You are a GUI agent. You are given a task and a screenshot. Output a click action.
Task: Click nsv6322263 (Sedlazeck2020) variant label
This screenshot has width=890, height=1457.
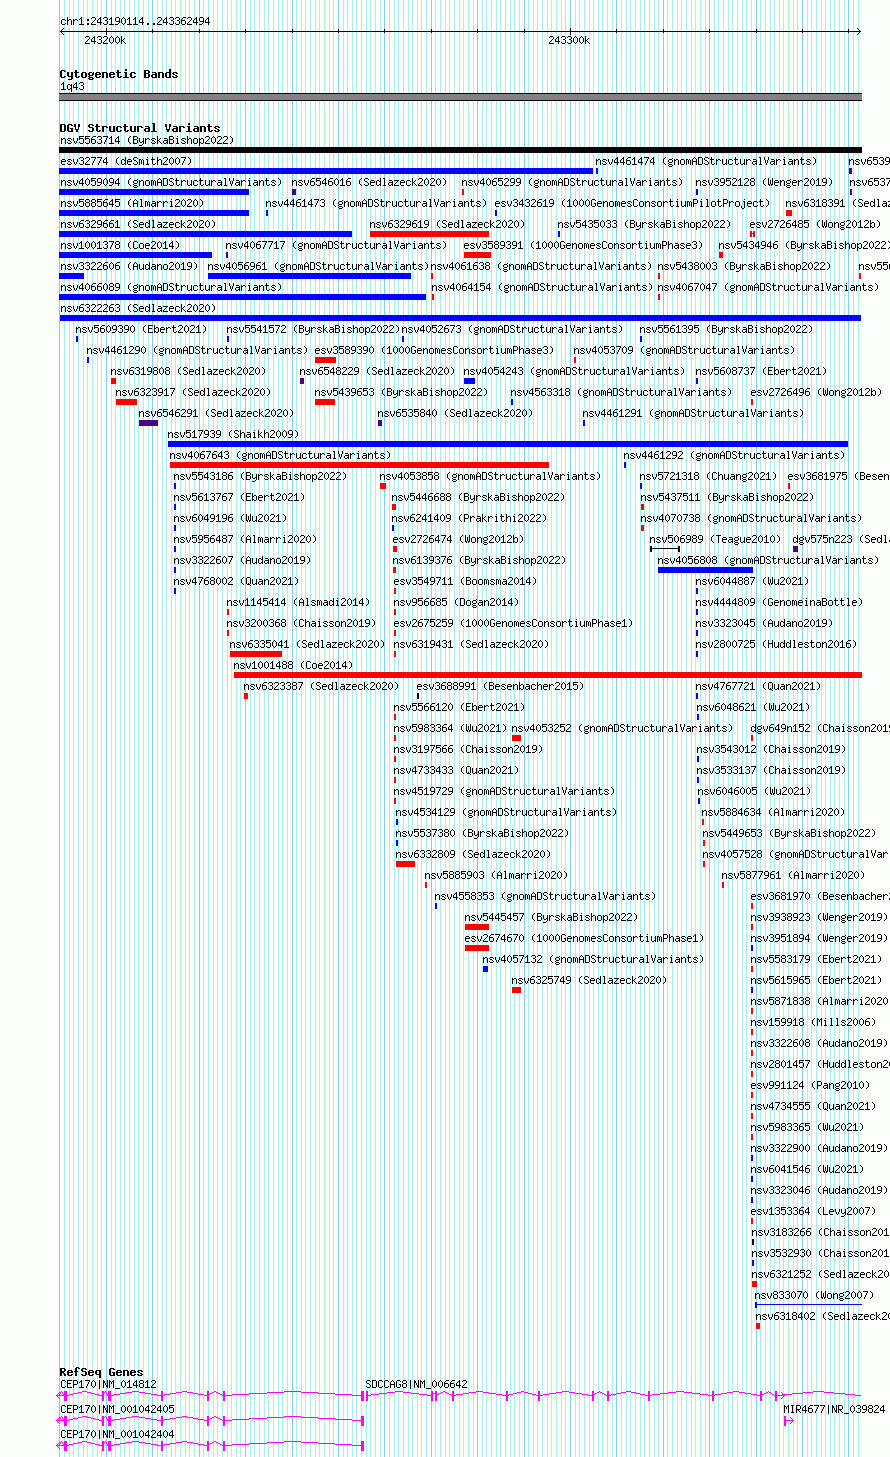coord(138,308)
